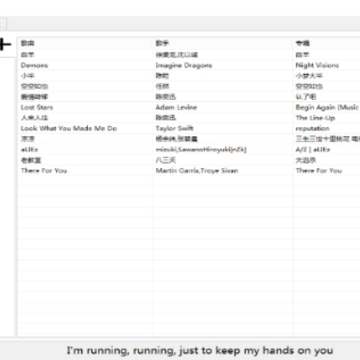
Task: Click the 认了吧 album cell
Action: click(x=305, y=97)
